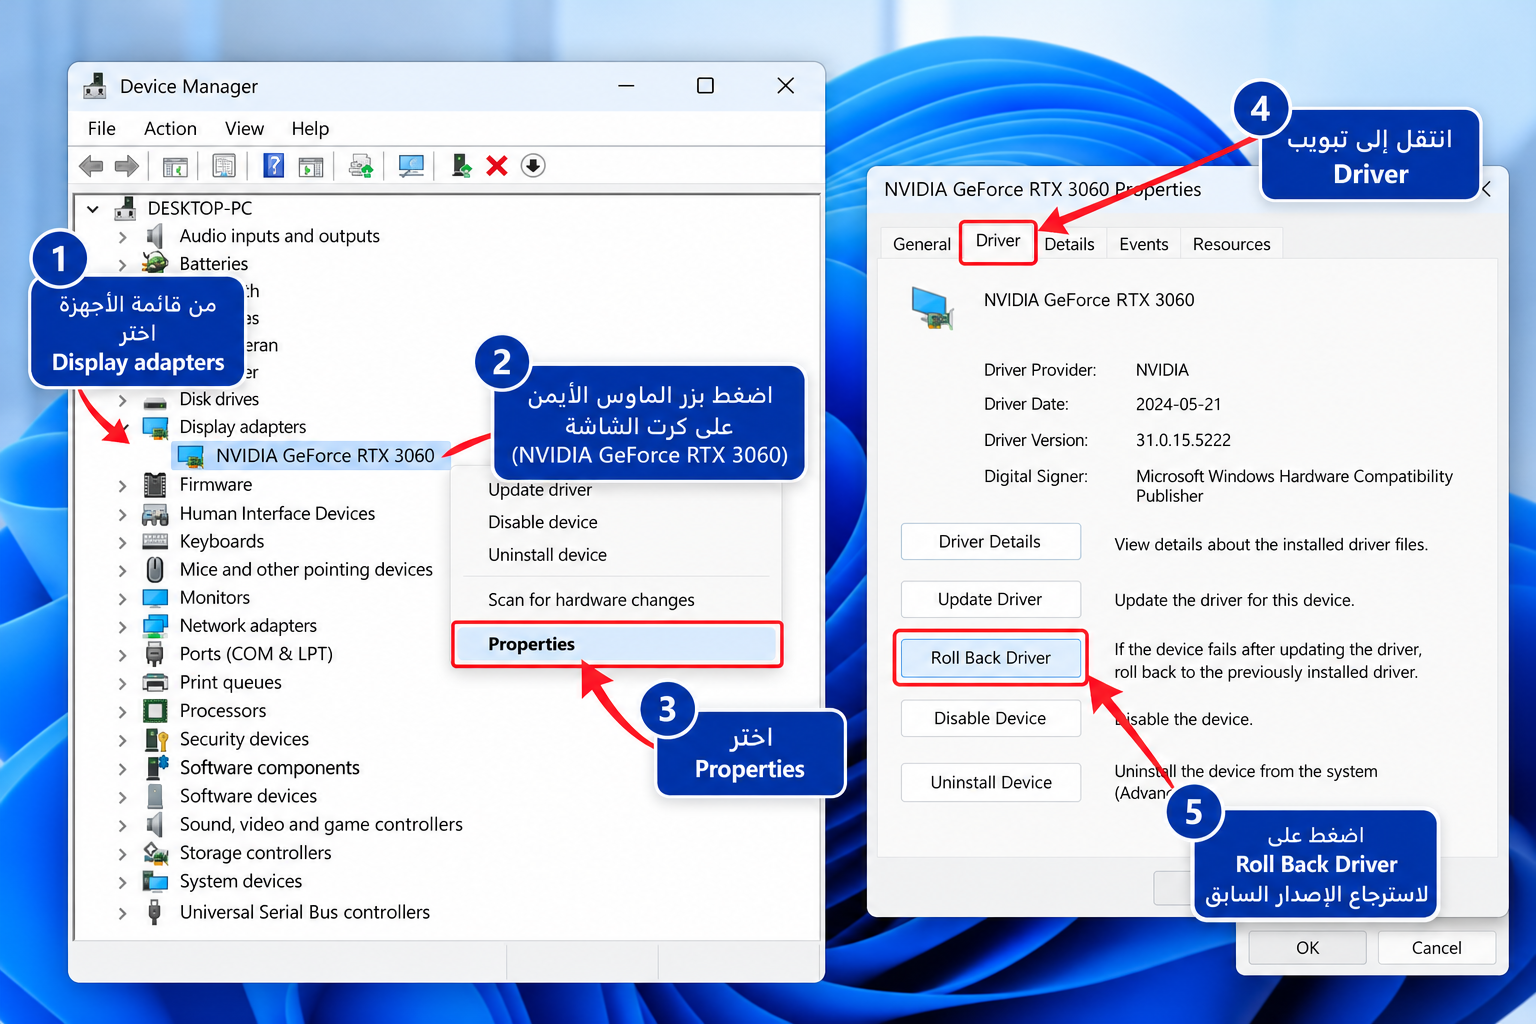Expand the Monitors category
Screen dimensions: 1536x1024
click(x=122, y=599)
